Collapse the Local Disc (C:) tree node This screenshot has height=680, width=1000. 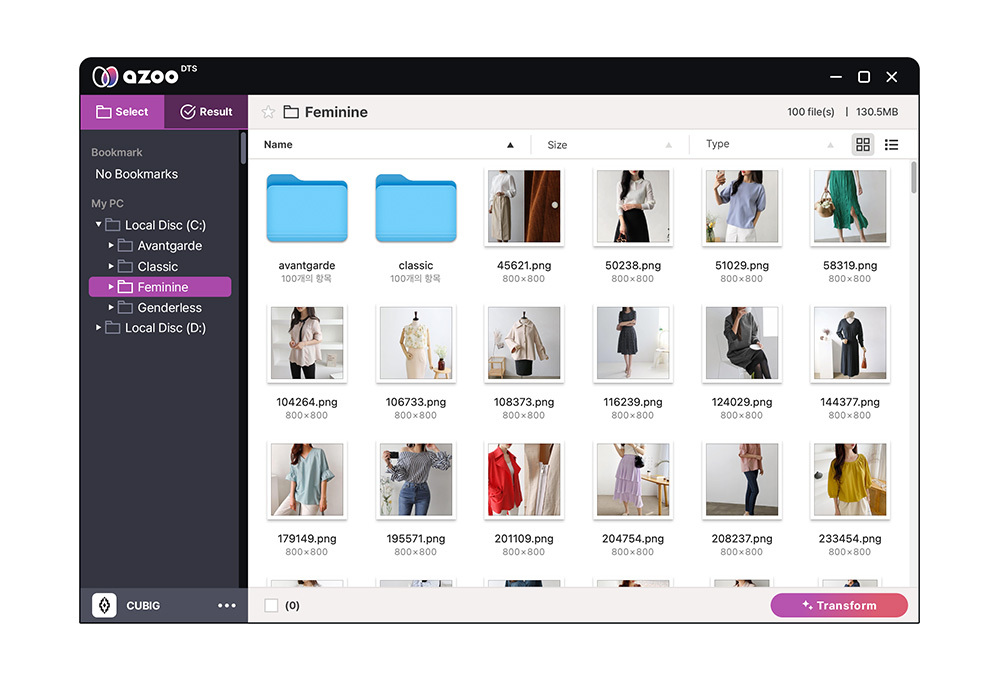tap(98, 225)
